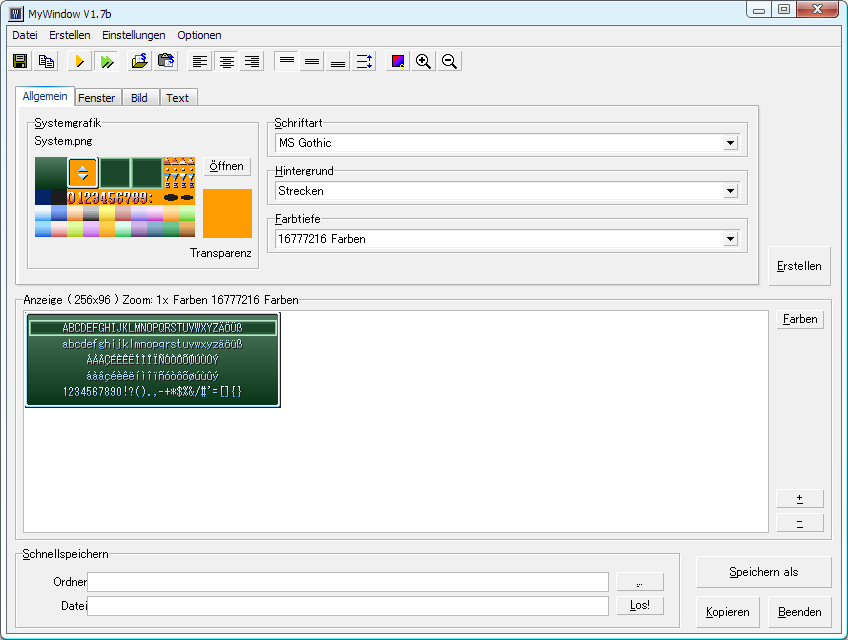Click the zoom out magnifier icon
The image size is (848, 640).
[450, 61]
